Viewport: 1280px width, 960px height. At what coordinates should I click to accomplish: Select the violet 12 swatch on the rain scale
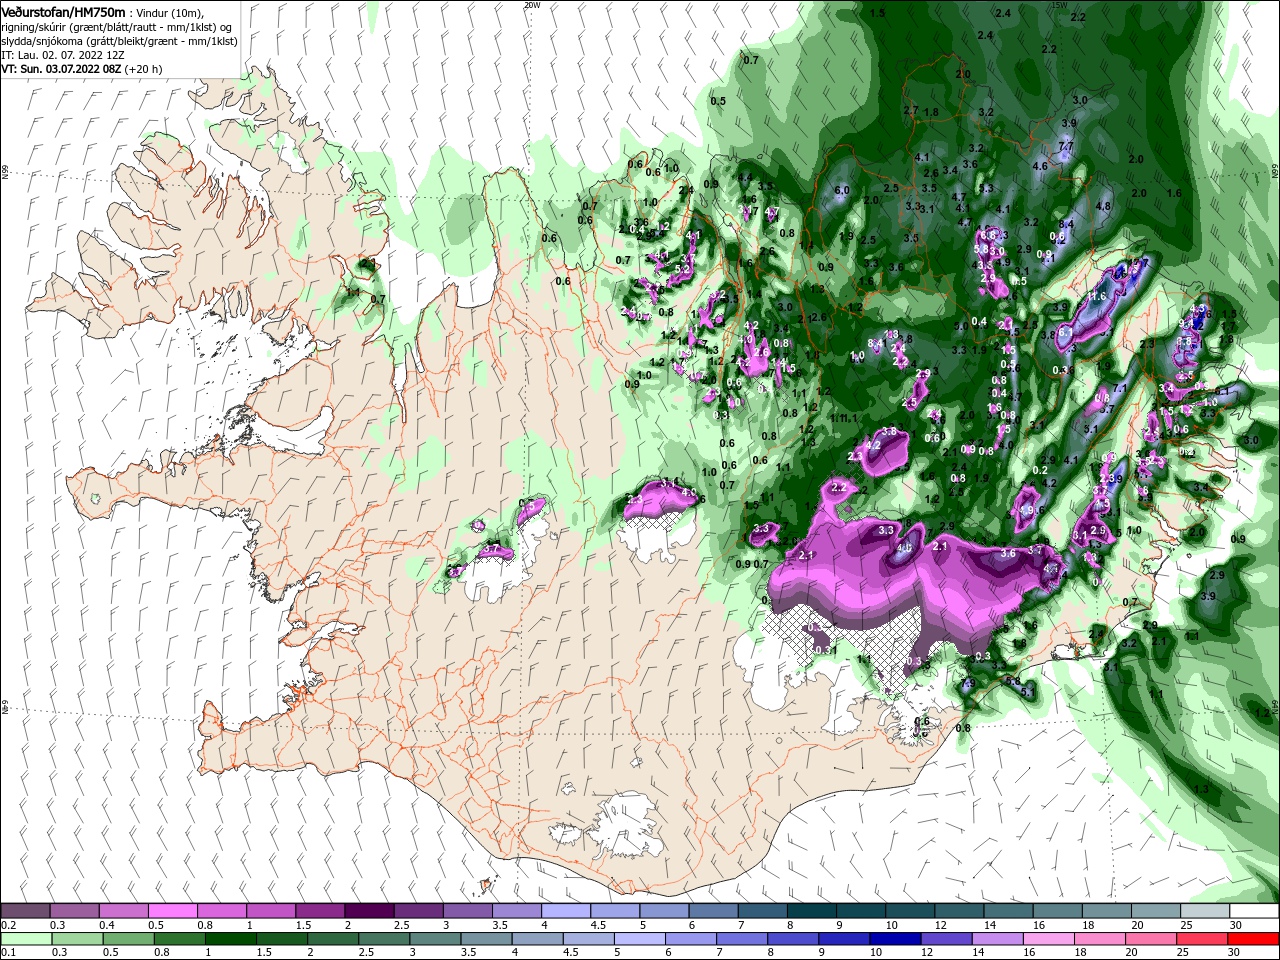[x=947, y=939]
